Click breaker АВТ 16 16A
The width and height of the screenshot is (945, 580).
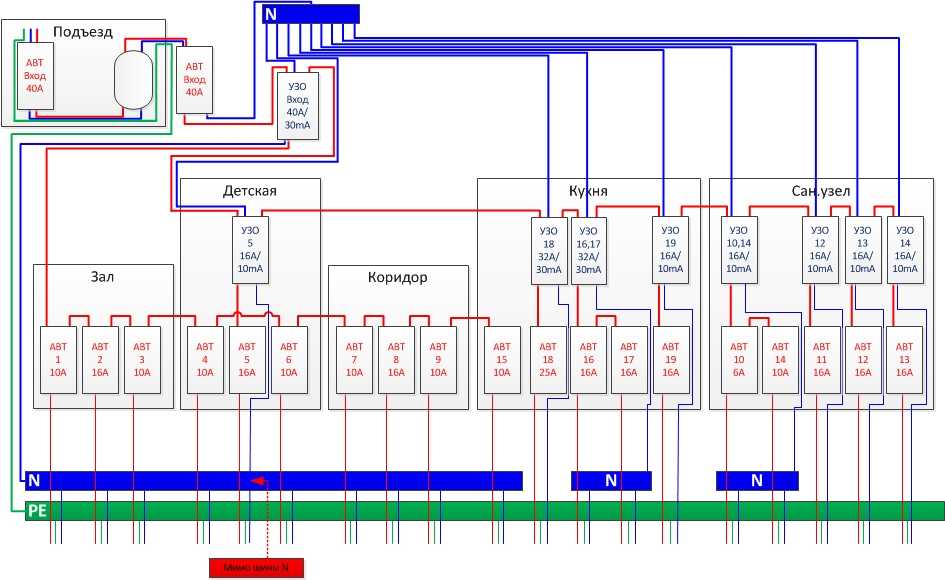(x=588, y=360)
